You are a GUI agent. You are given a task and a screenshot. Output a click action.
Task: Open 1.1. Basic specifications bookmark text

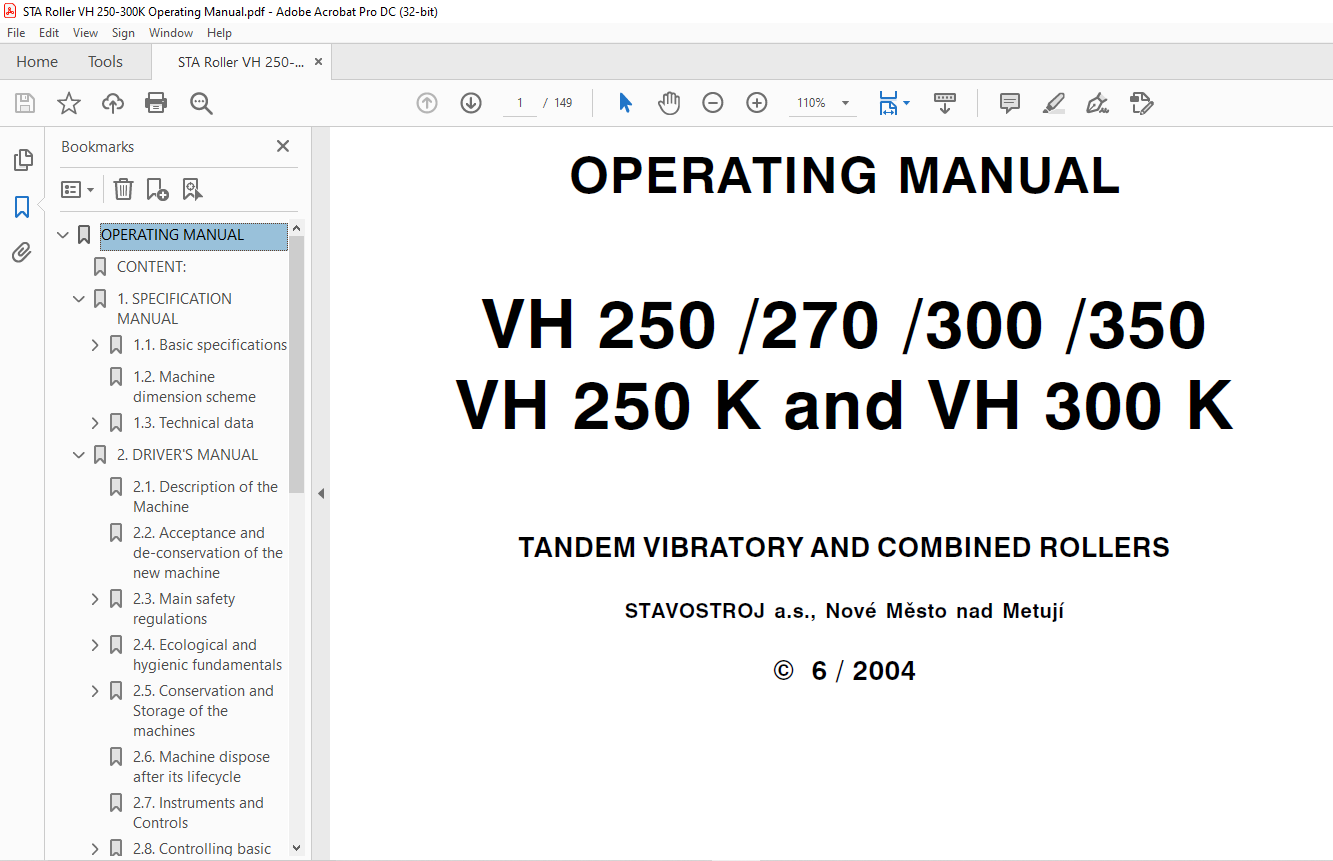pyautogui.click(x=210, y=345)
